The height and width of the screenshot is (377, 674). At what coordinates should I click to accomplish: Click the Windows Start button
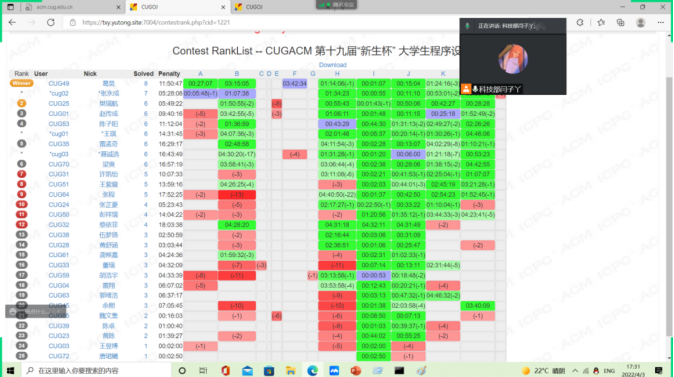click(10, 370)
